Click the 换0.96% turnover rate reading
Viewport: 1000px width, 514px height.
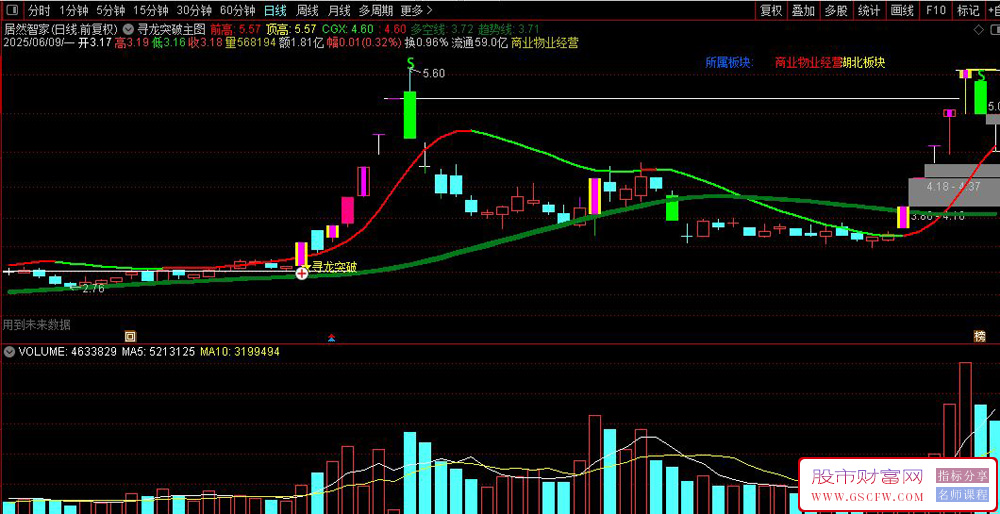coord(427,43)
